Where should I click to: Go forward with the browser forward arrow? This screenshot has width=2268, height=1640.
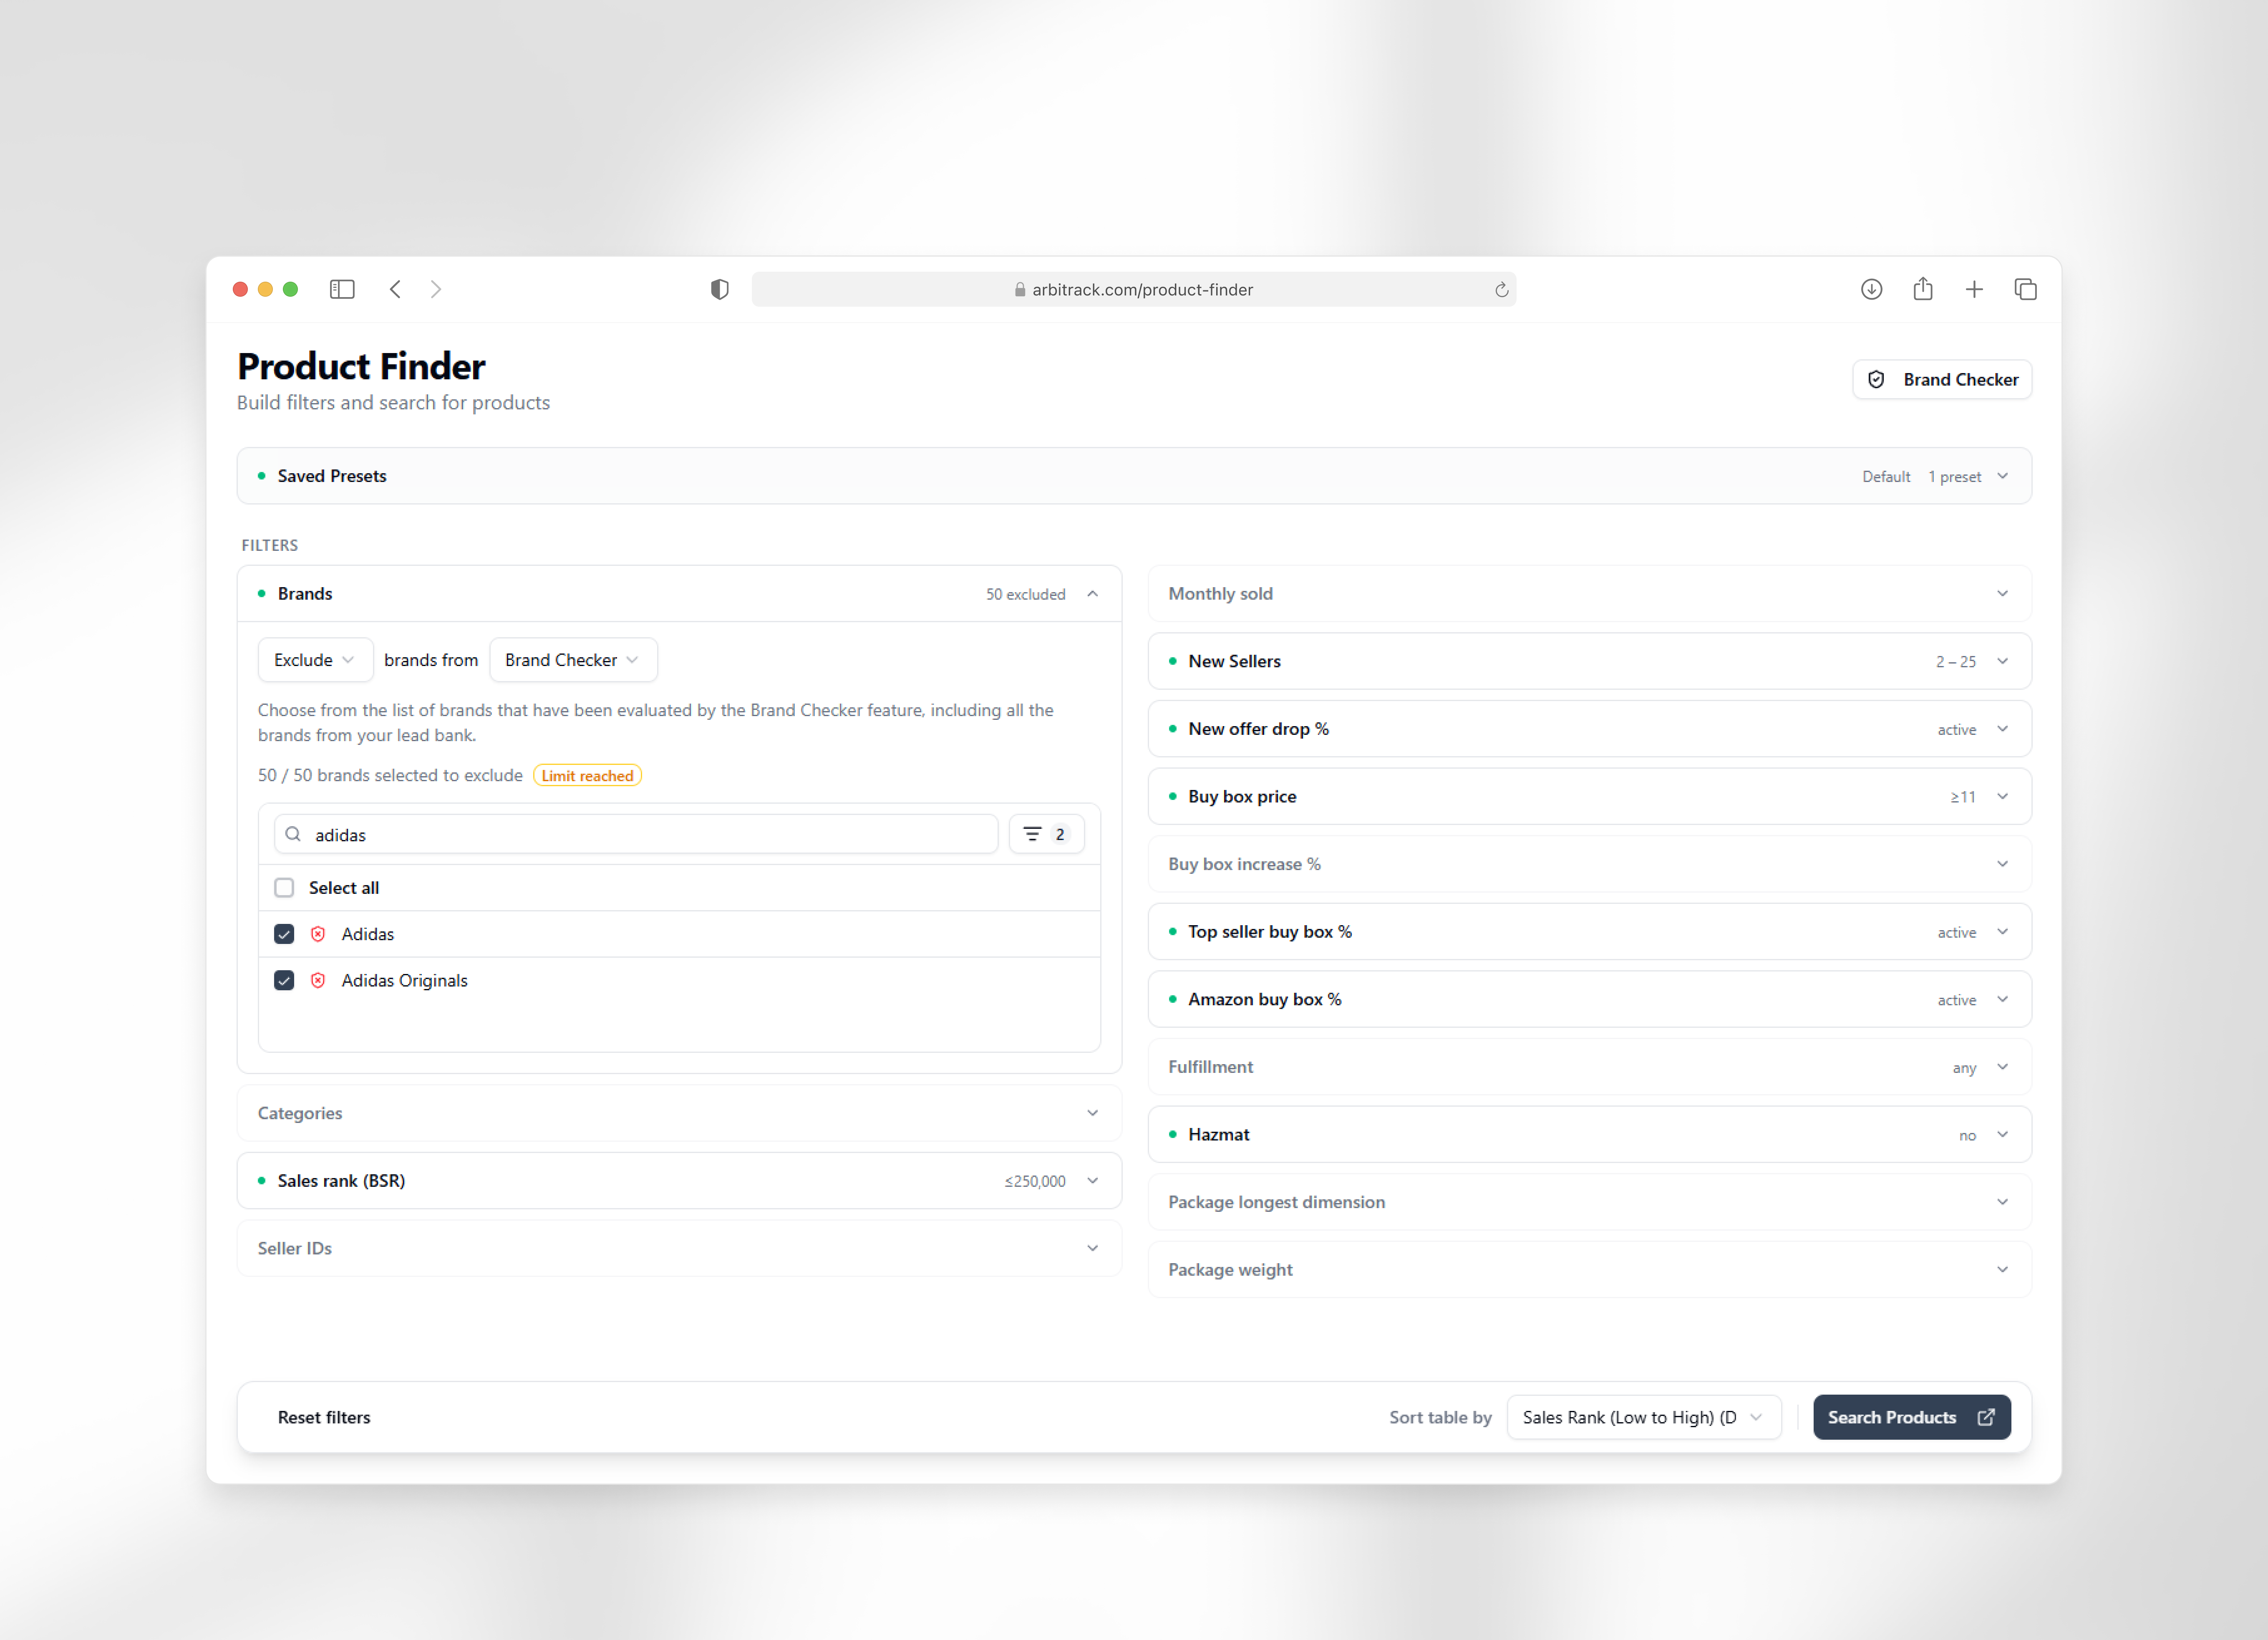(436, 289)
